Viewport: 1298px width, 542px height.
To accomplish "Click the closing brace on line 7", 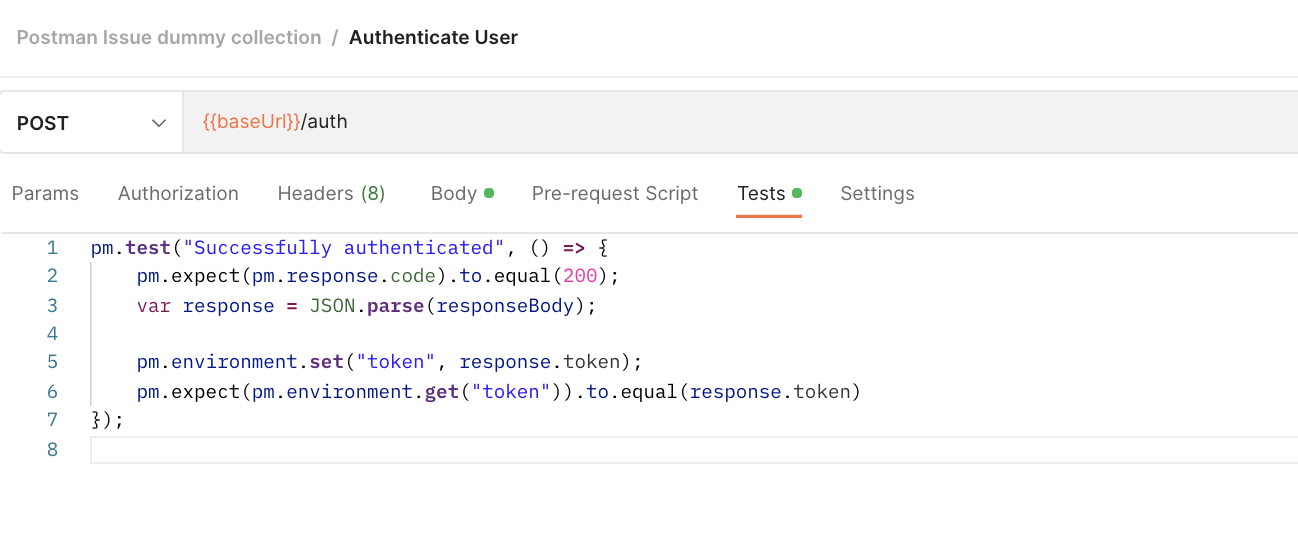I will coord(98,421).
